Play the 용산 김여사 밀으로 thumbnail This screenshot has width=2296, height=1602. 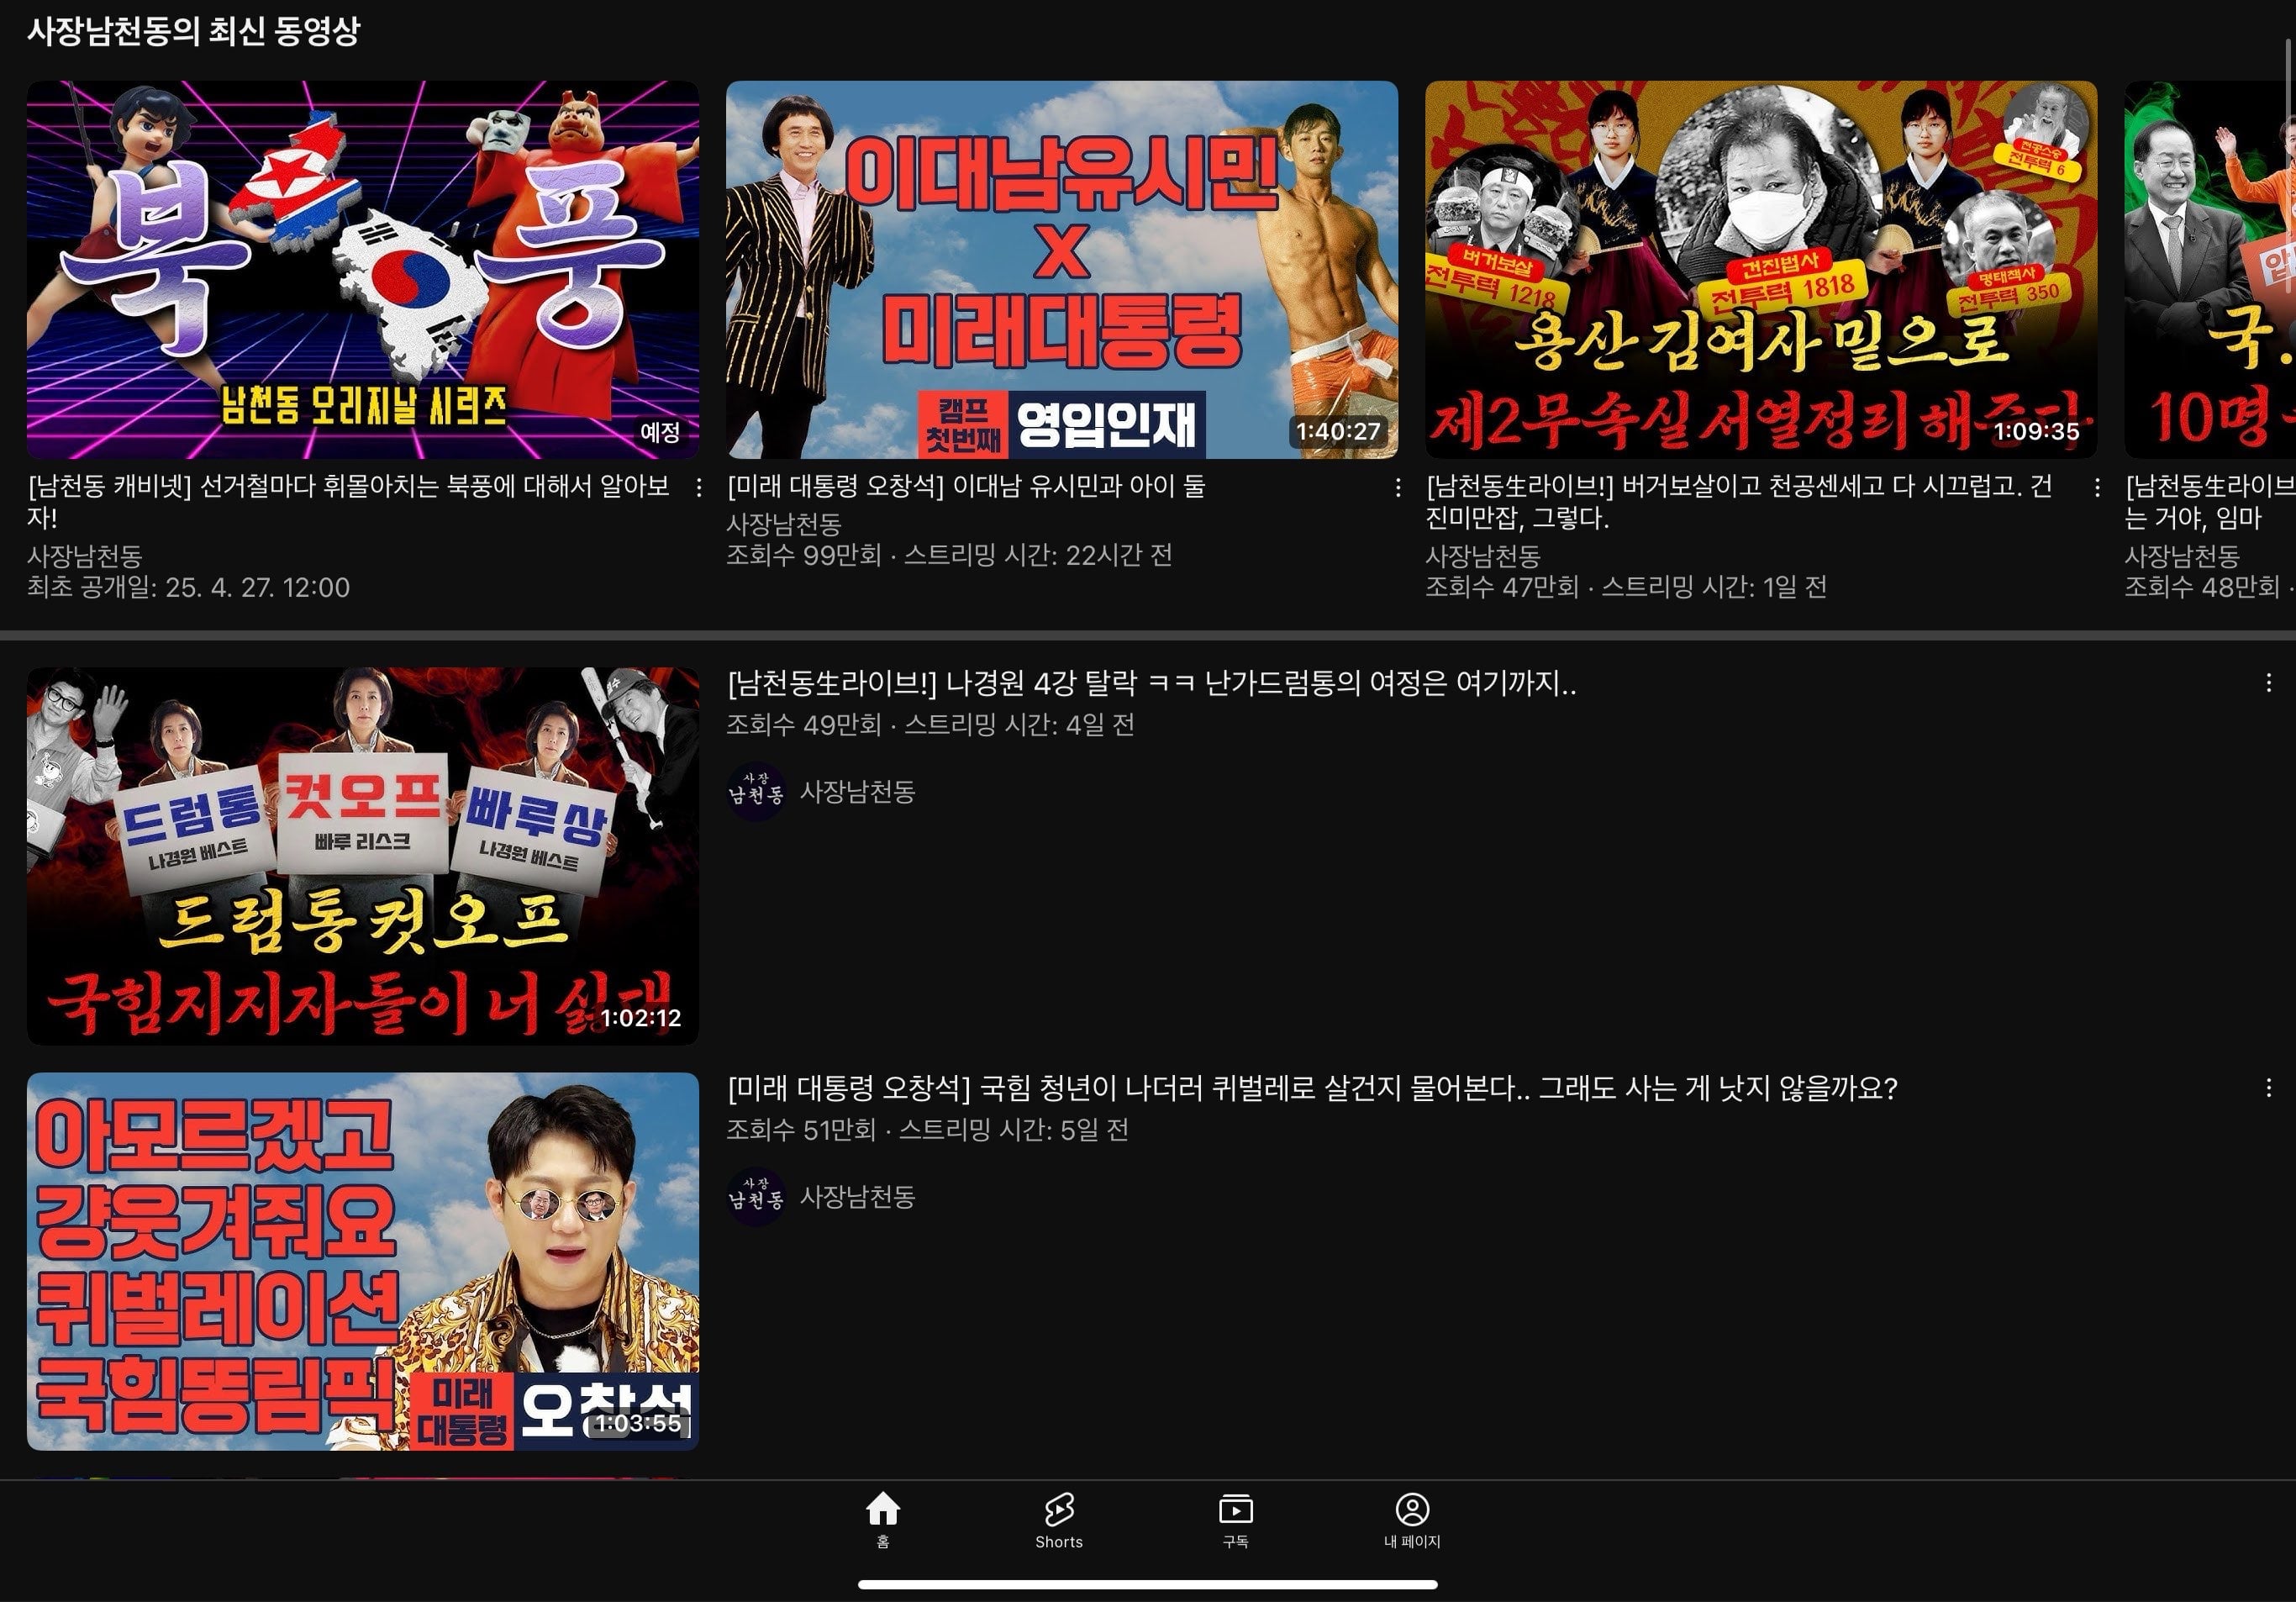[1761, 270]
